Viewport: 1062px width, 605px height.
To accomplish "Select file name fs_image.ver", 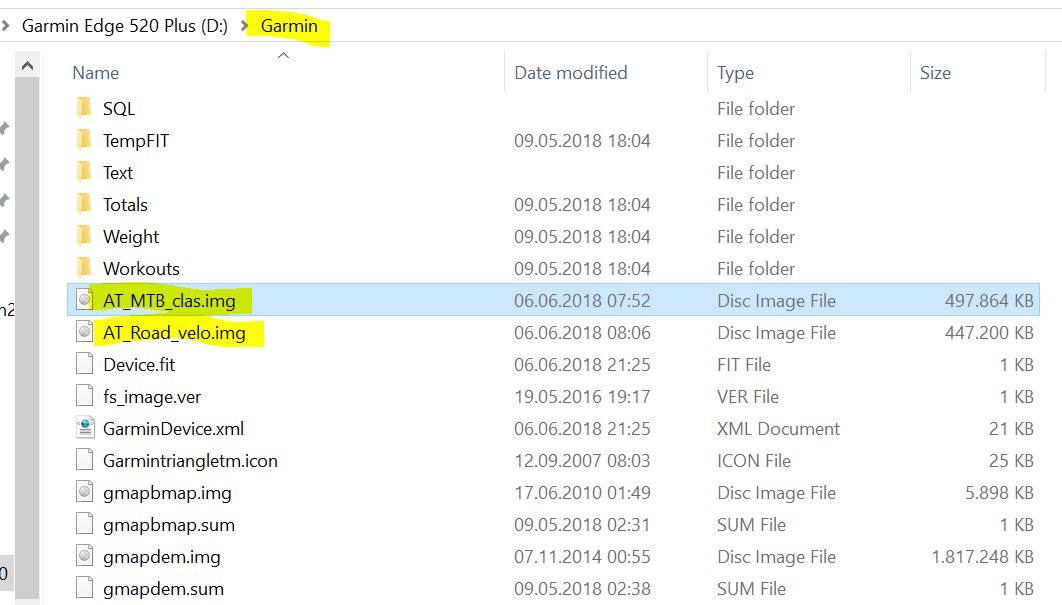I will click(x=152, y=396).
